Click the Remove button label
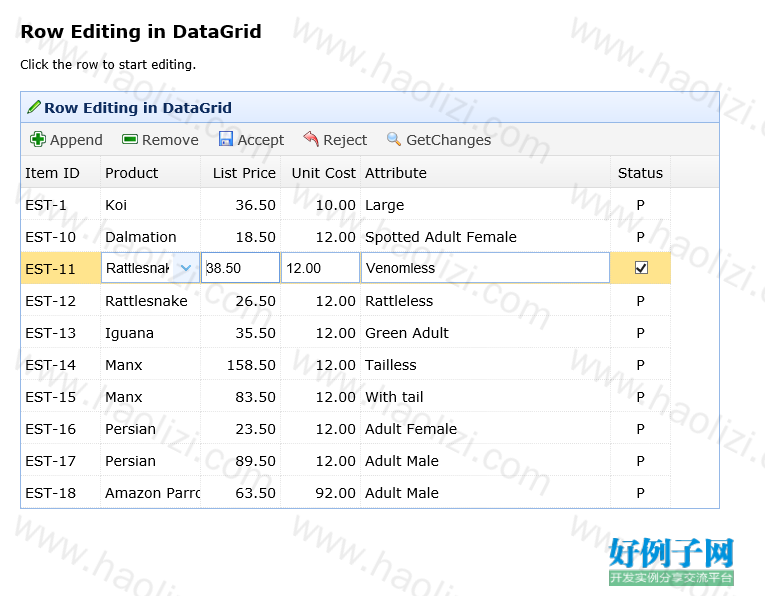Image resolution: width=765 pixels, height=596 pixels. click(170, 140)
